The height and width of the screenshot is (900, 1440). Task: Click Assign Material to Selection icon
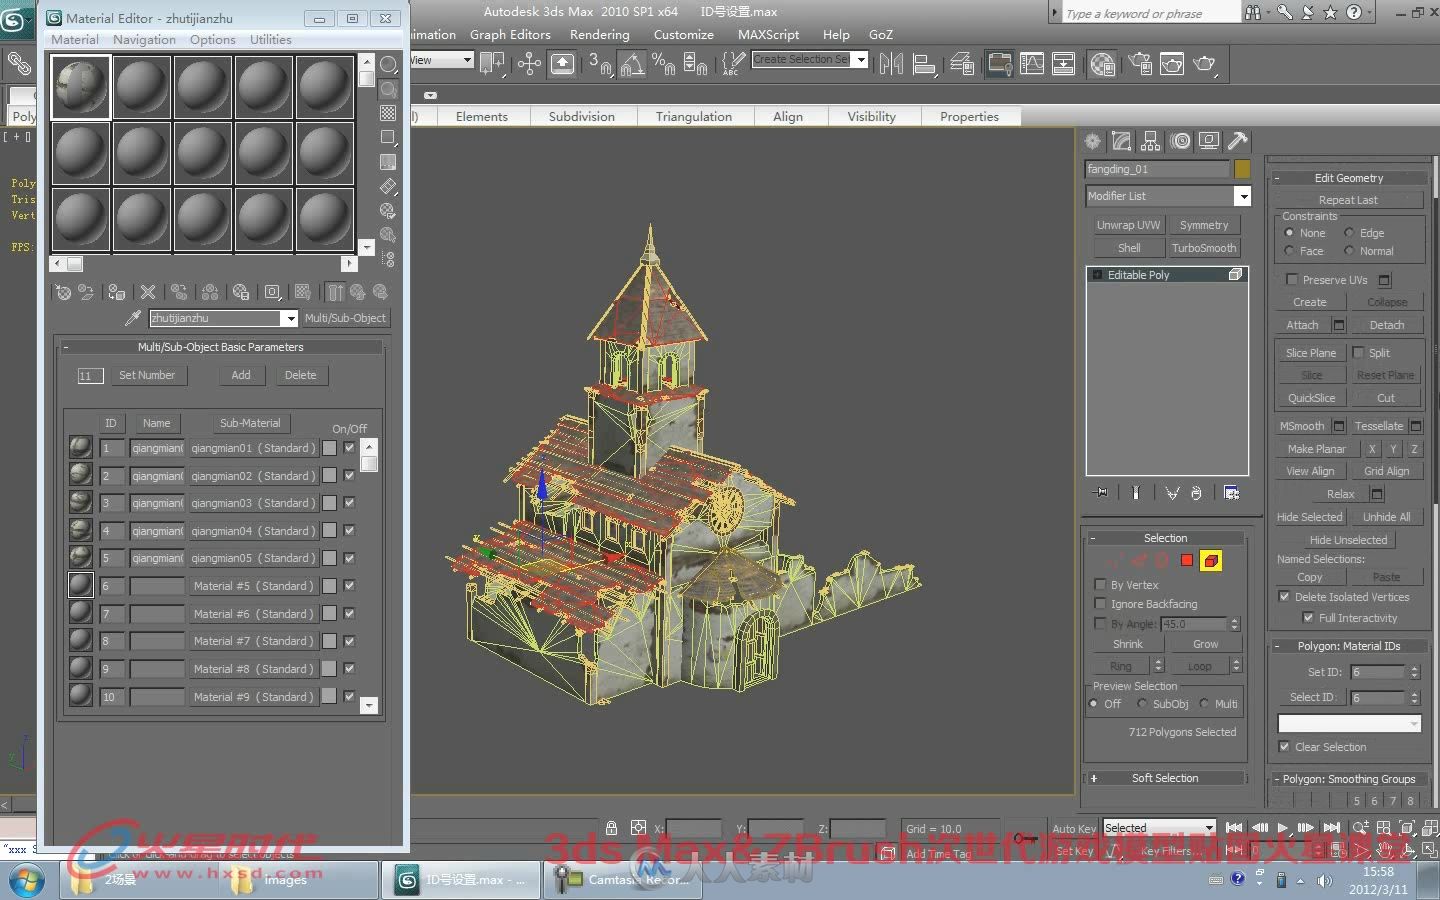pos(117,292)
